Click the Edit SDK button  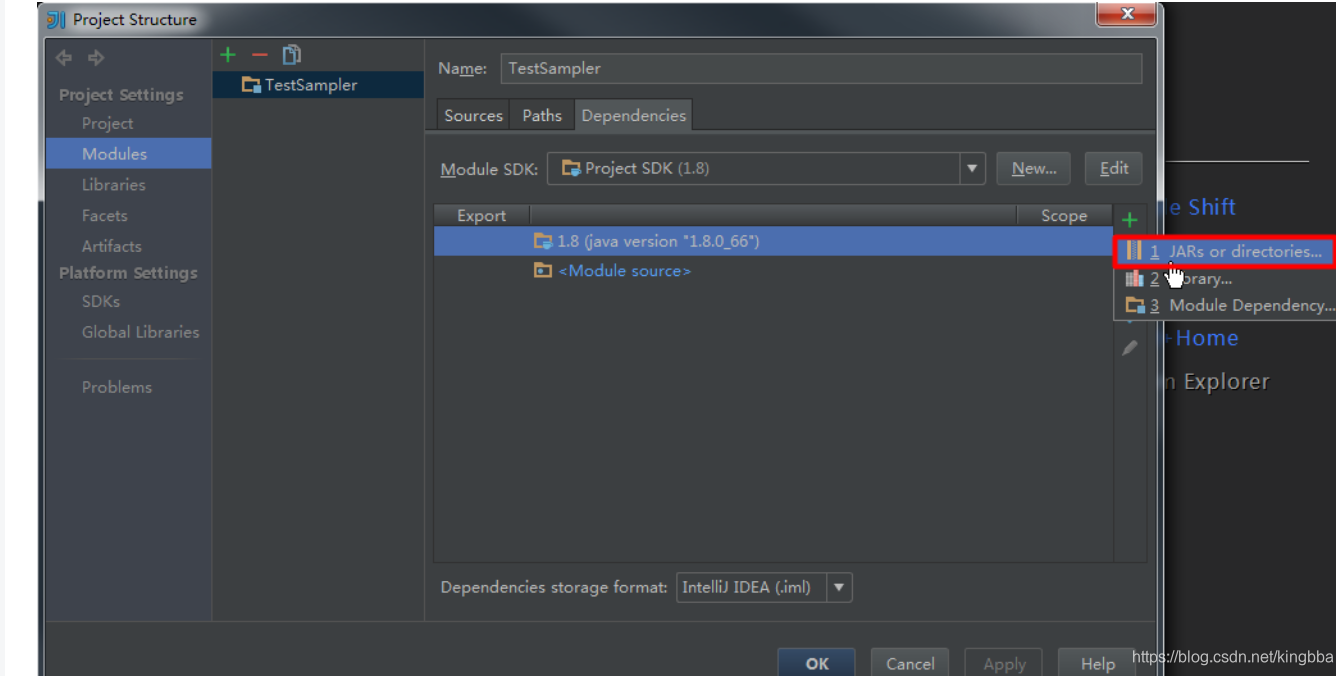click(x=1113, y=169)
